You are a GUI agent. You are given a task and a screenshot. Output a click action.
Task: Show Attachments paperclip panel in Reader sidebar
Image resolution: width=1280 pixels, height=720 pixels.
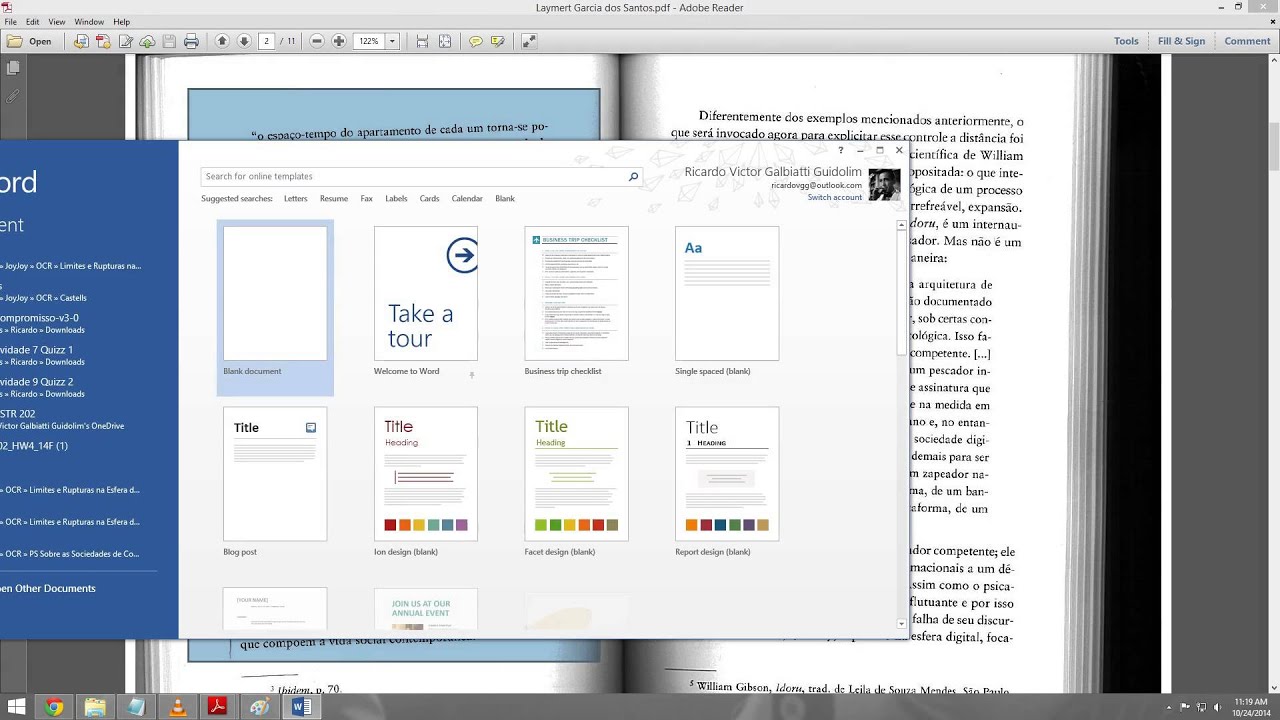(x=13, y=97)
